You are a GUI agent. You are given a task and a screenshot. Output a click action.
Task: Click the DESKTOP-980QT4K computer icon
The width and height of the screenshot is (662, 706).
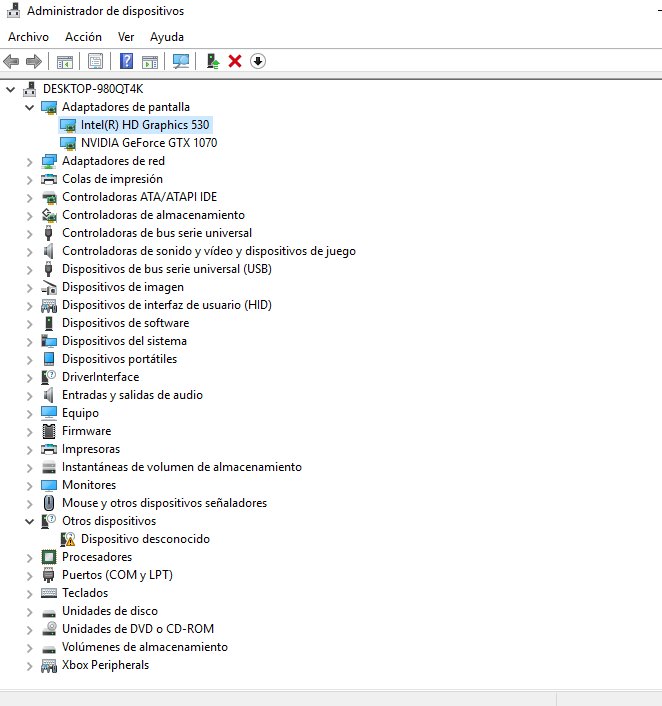click(x=30, y=89)
